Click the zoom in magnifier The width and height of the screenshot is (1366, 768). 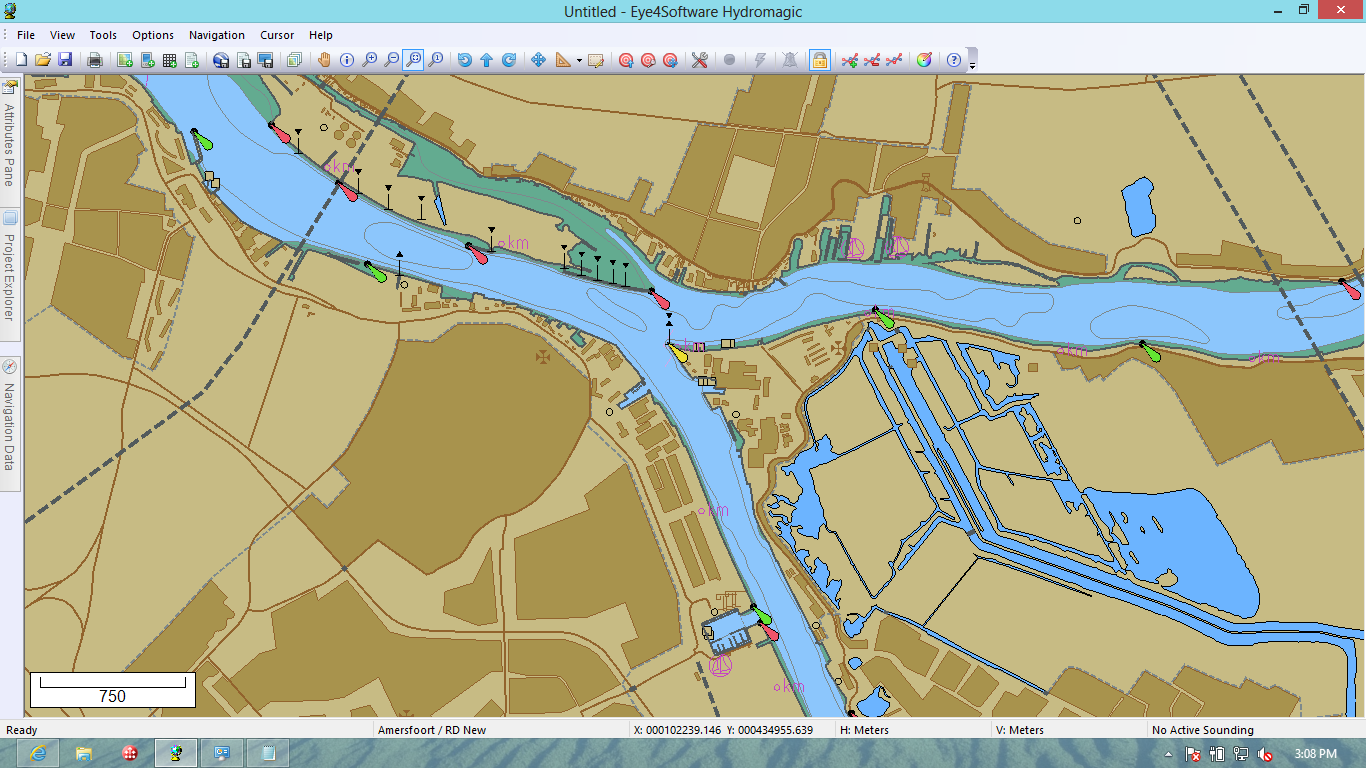[x=369, y=60]
